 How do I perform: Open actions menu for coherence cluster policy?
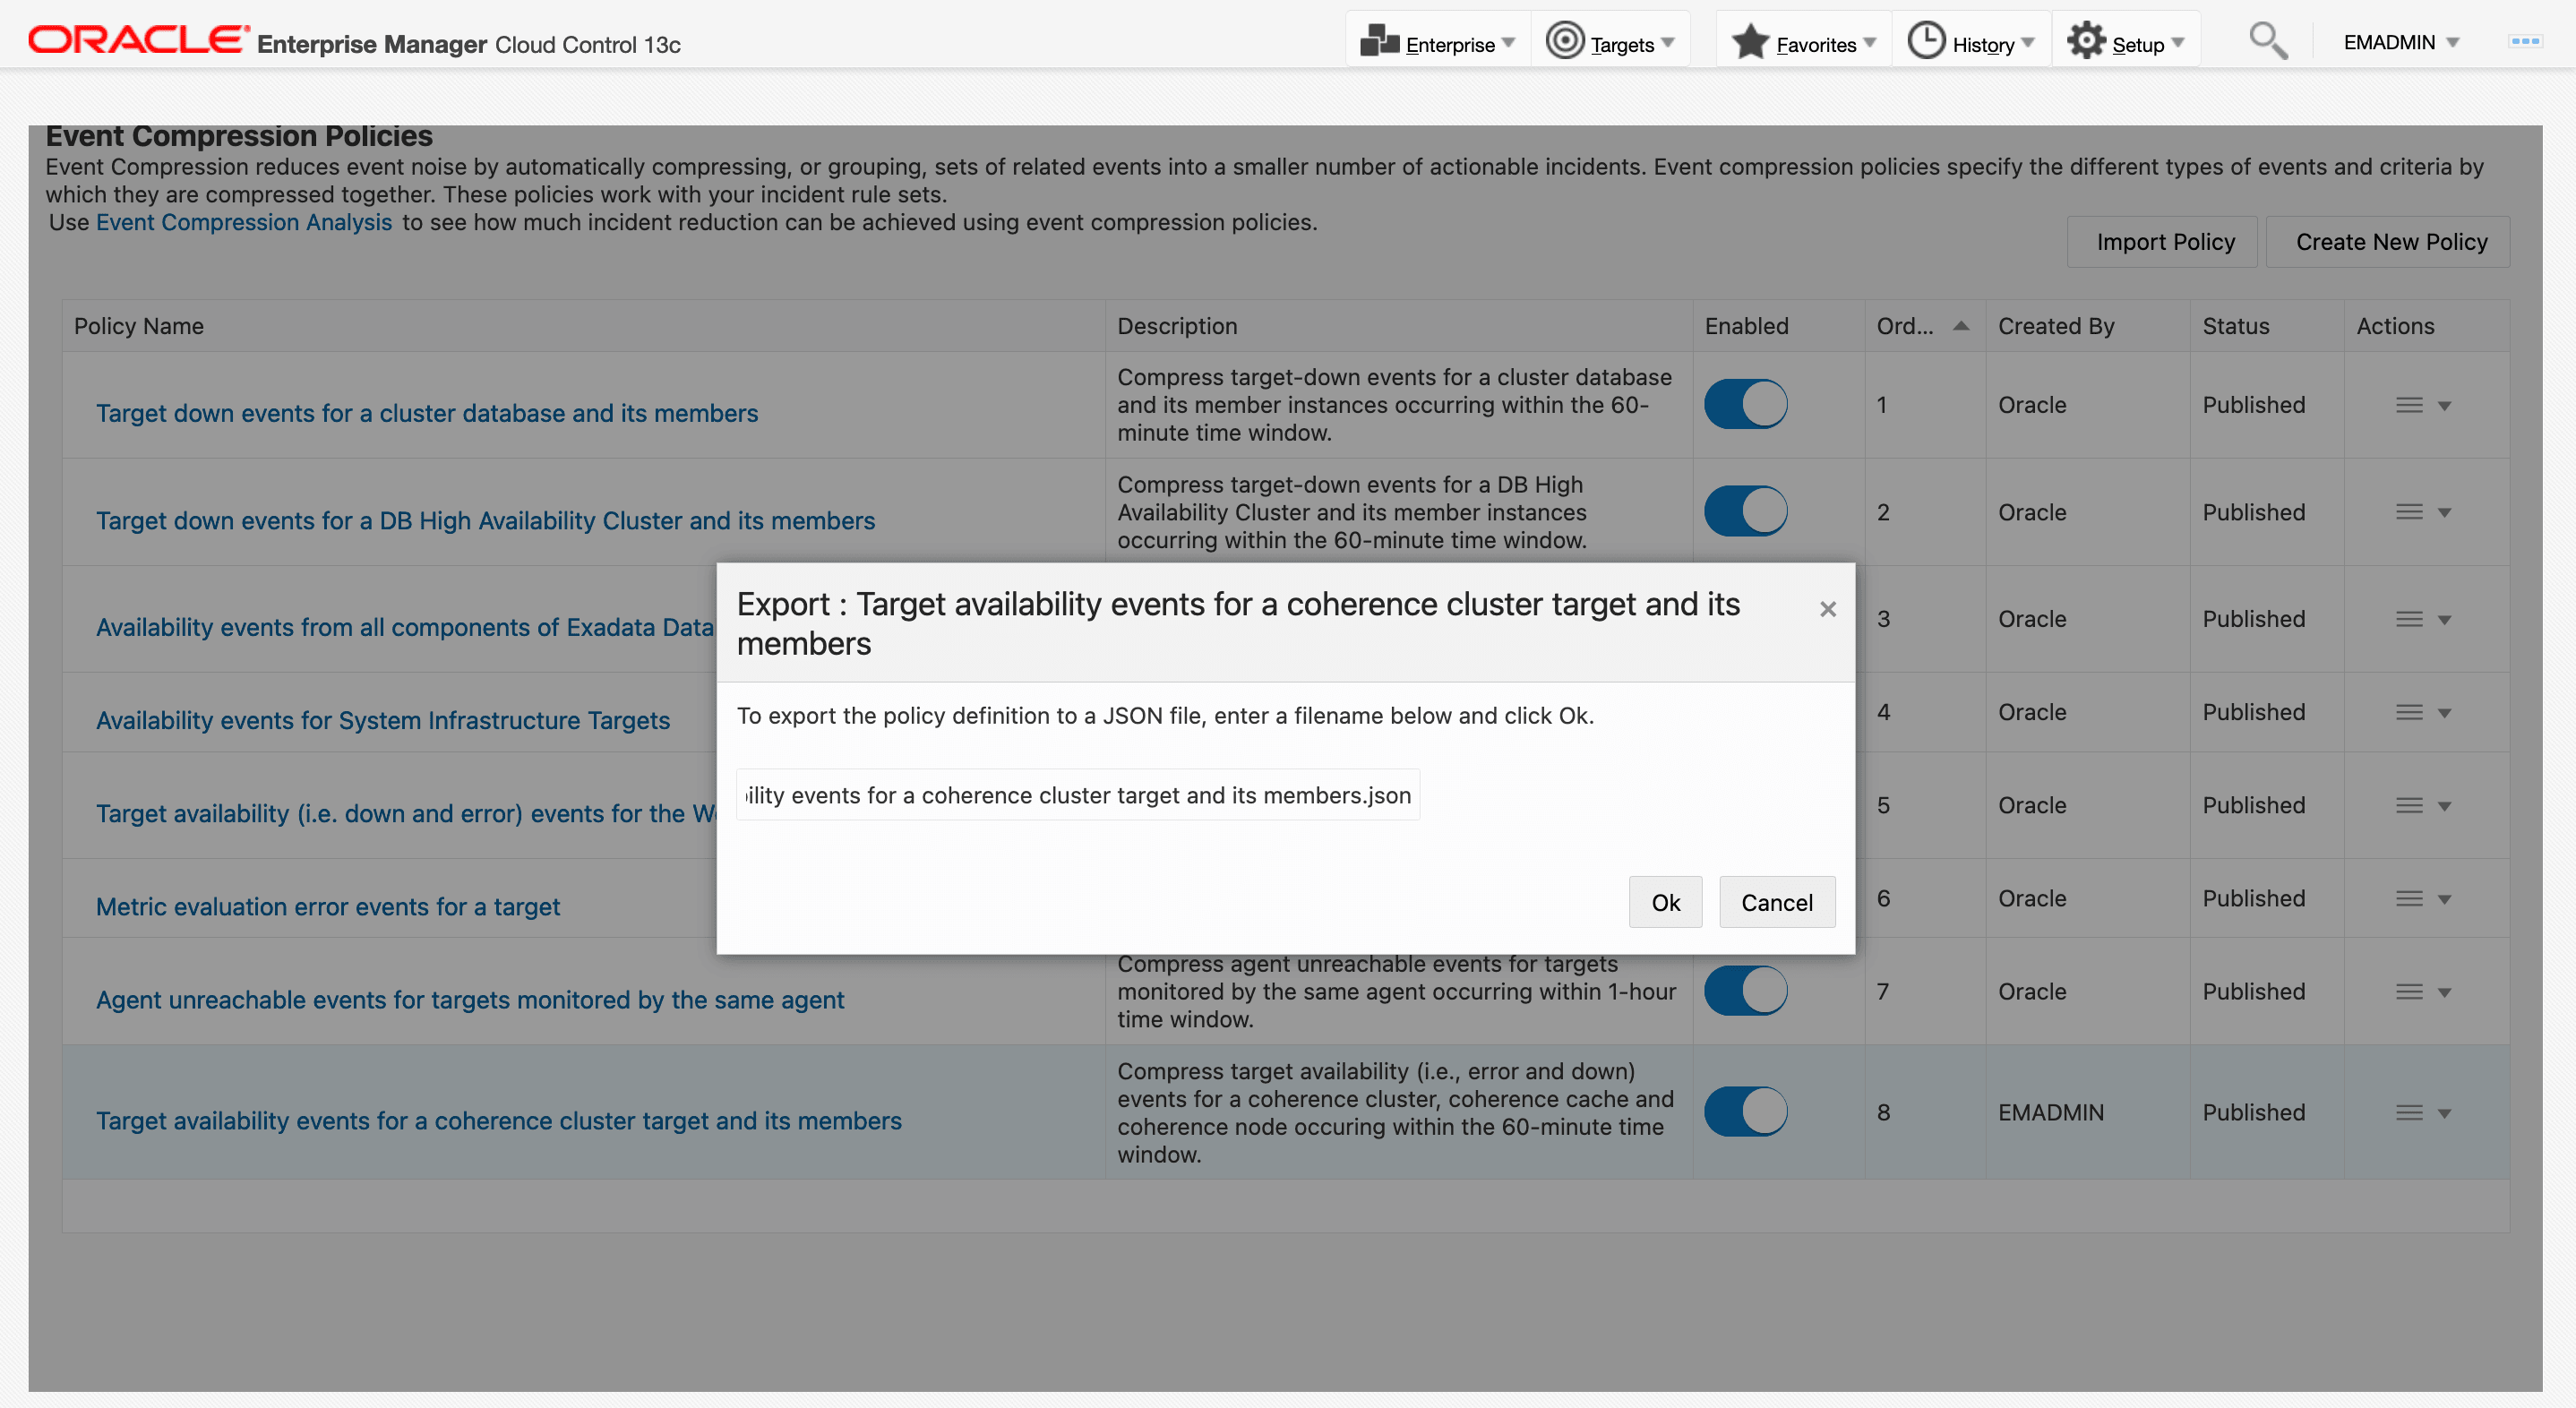[2422, 1112]
